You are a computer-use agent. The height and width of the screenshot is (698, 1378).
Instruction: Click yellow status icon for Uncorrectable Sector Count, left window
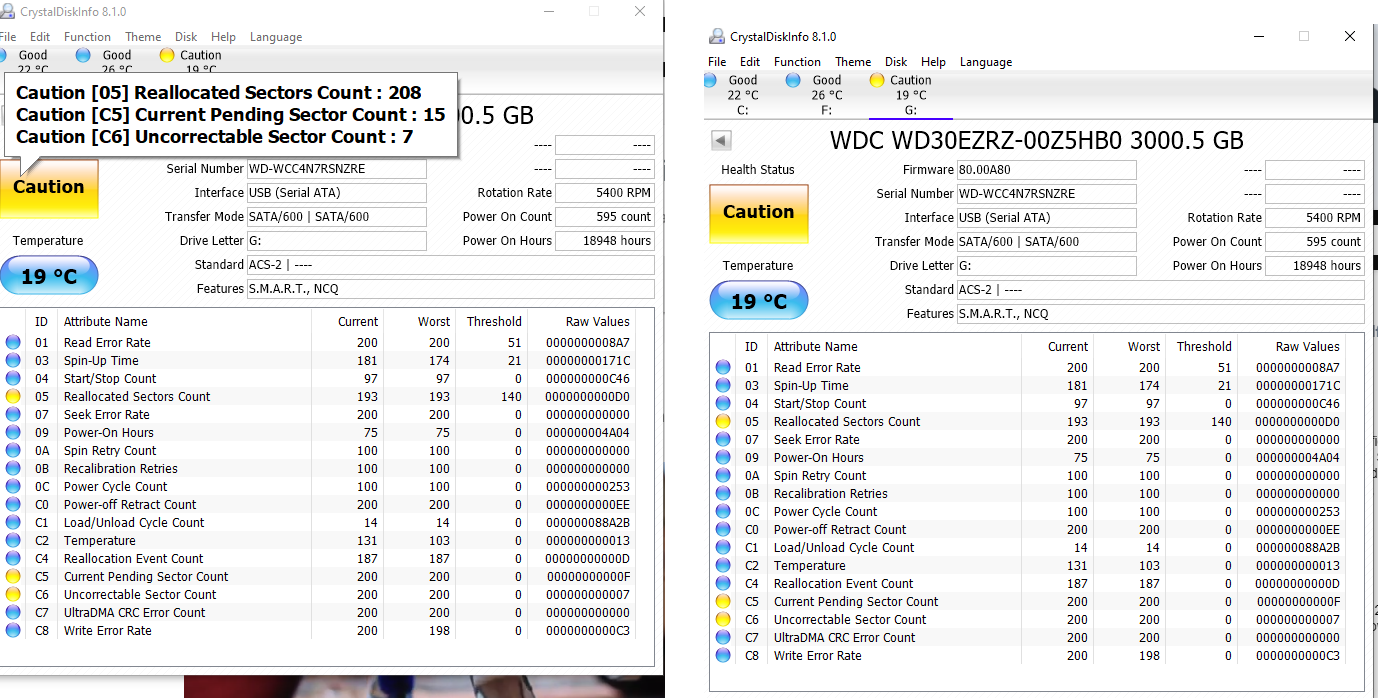point(13,595)
